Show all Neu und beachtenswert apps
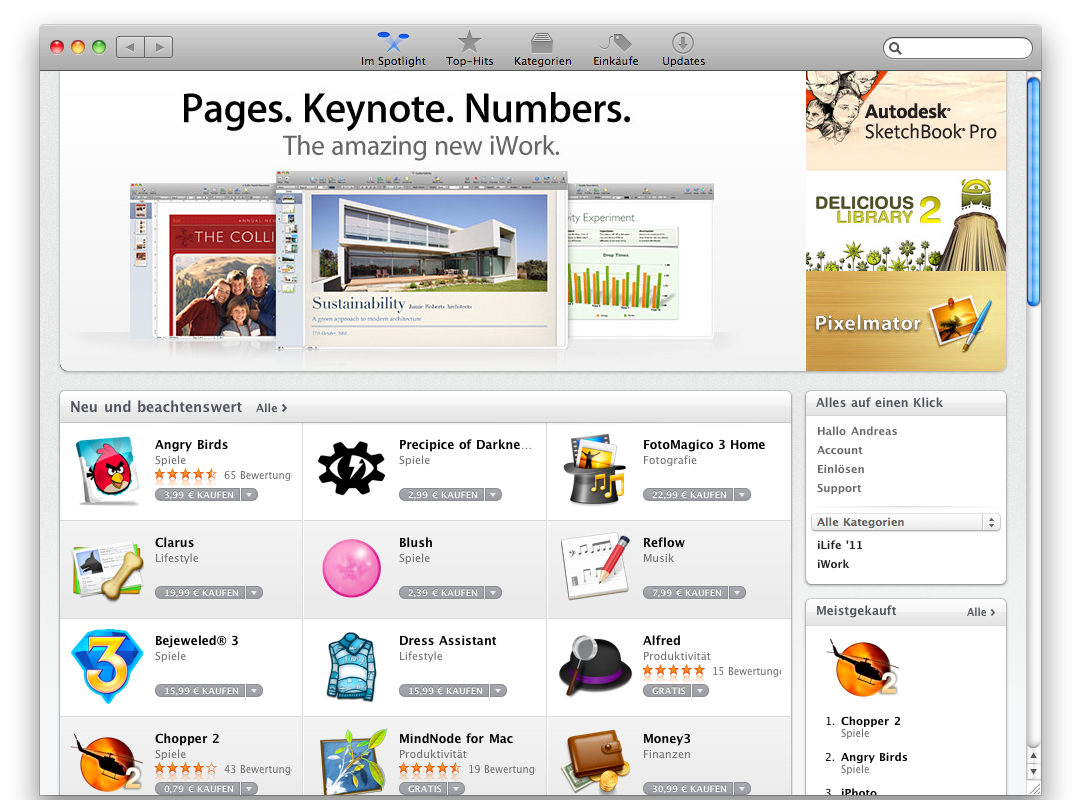The width and height of the screenshot is (1081, 800). click(x=271, y=408)
